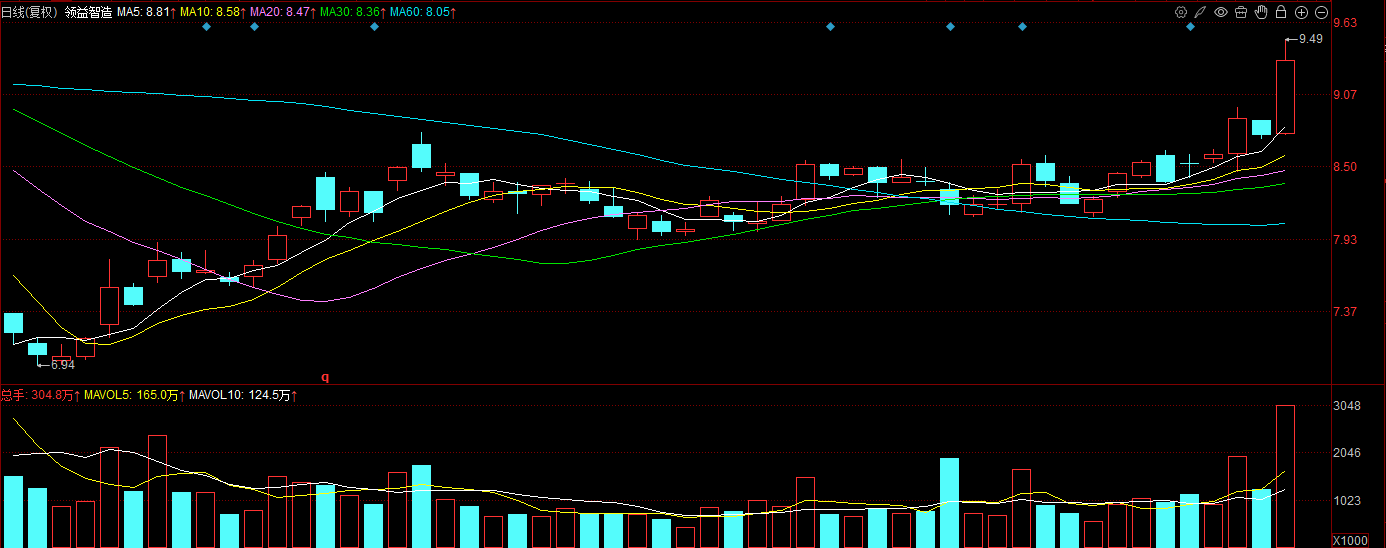This screenshot has width=1386, height=548.
Task: Select the tallest red volume bar
Action: [x=1285, y=476]
